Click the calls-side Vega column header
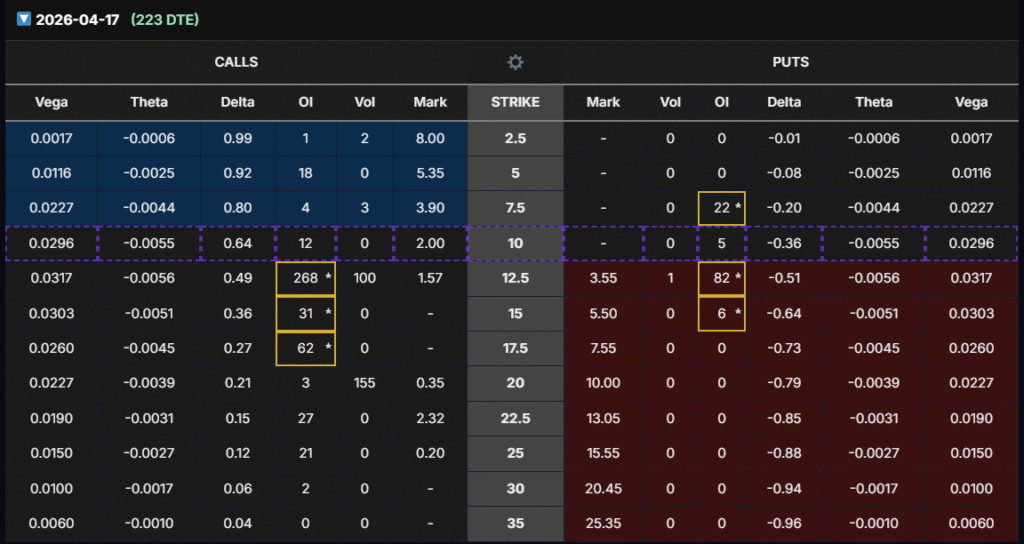The height and width of the screenshot is (544, 1024). [51, 102]
